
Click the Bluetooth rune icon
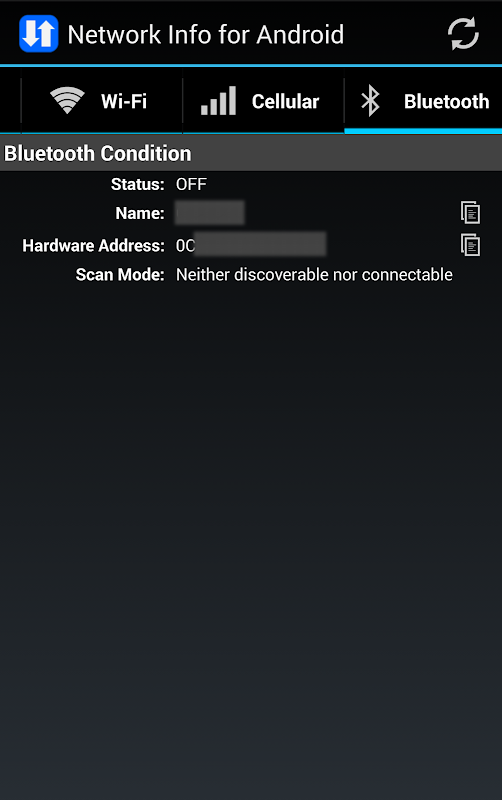tap(370, 101)
